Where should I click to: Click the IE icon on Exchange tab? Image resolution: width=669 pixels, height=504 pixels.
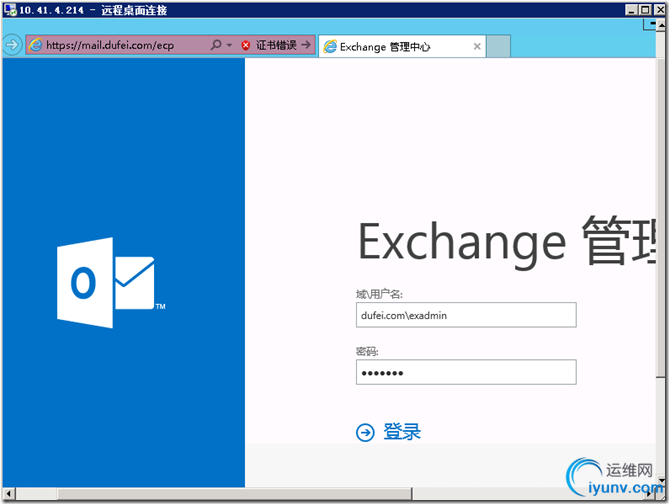click(x=330, y=46)
